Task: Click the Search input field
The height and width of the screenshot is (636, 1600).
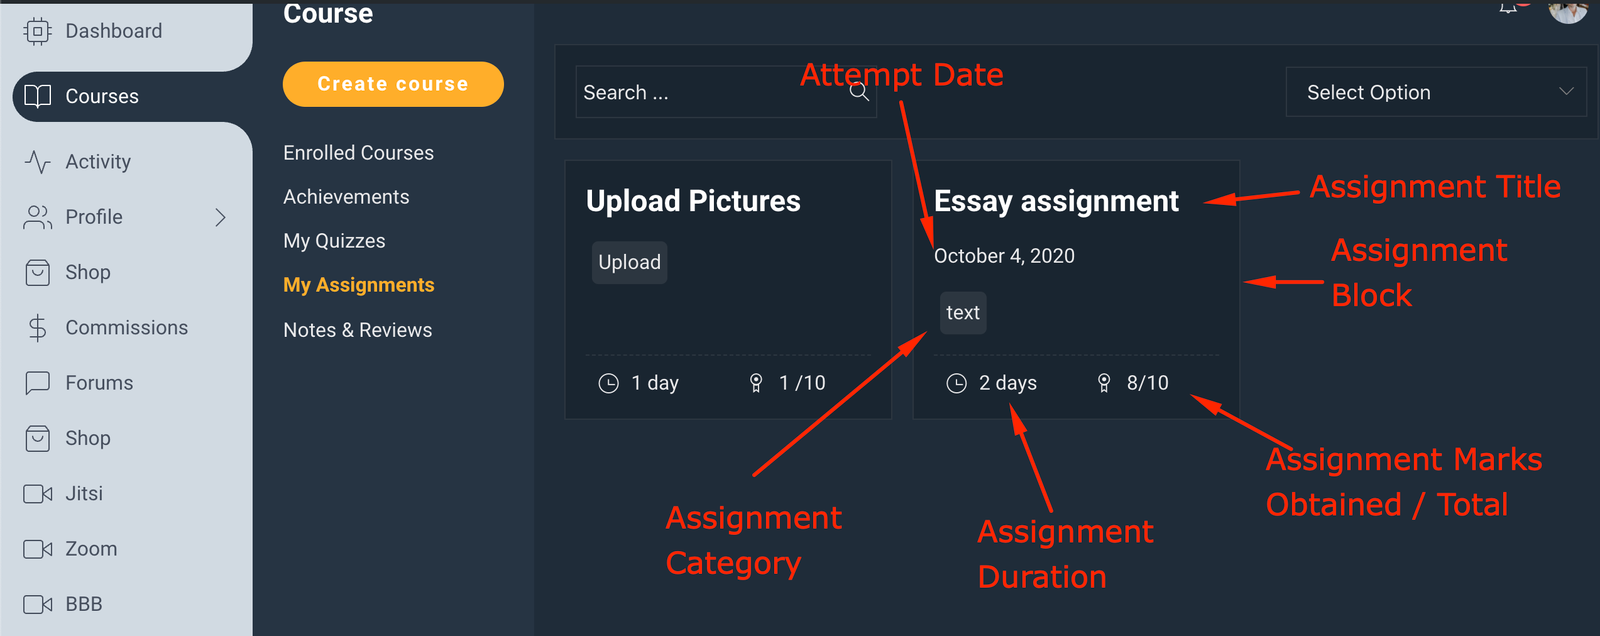Action: point(710,92)
